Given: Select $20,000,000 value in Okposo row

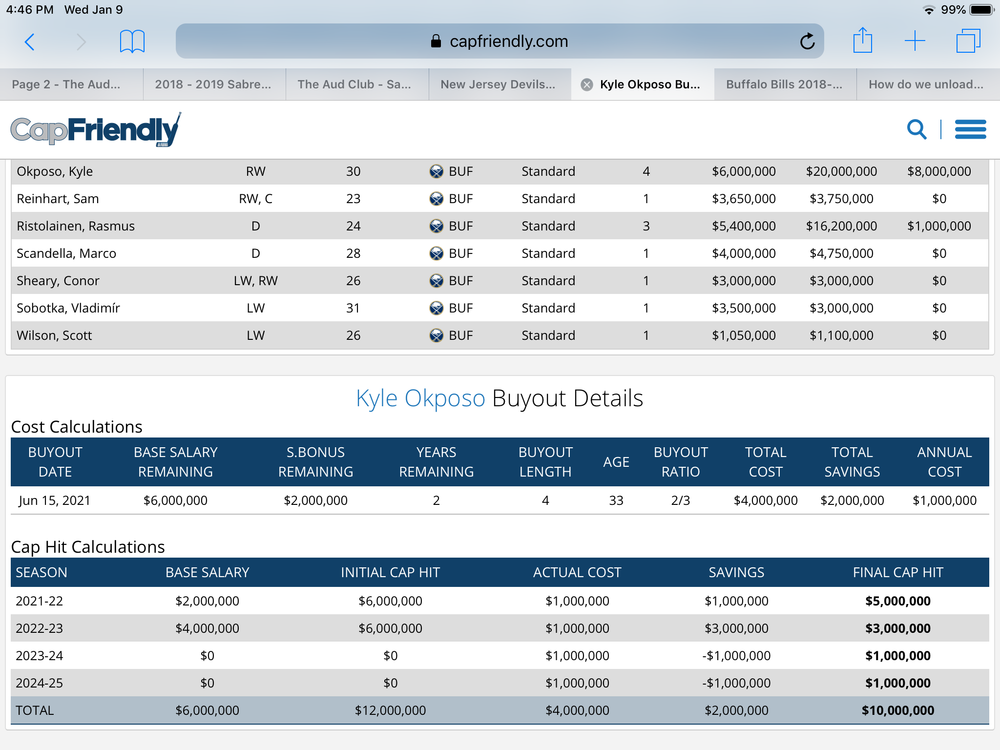Looking at the screenshot, I should coord(841,172).
